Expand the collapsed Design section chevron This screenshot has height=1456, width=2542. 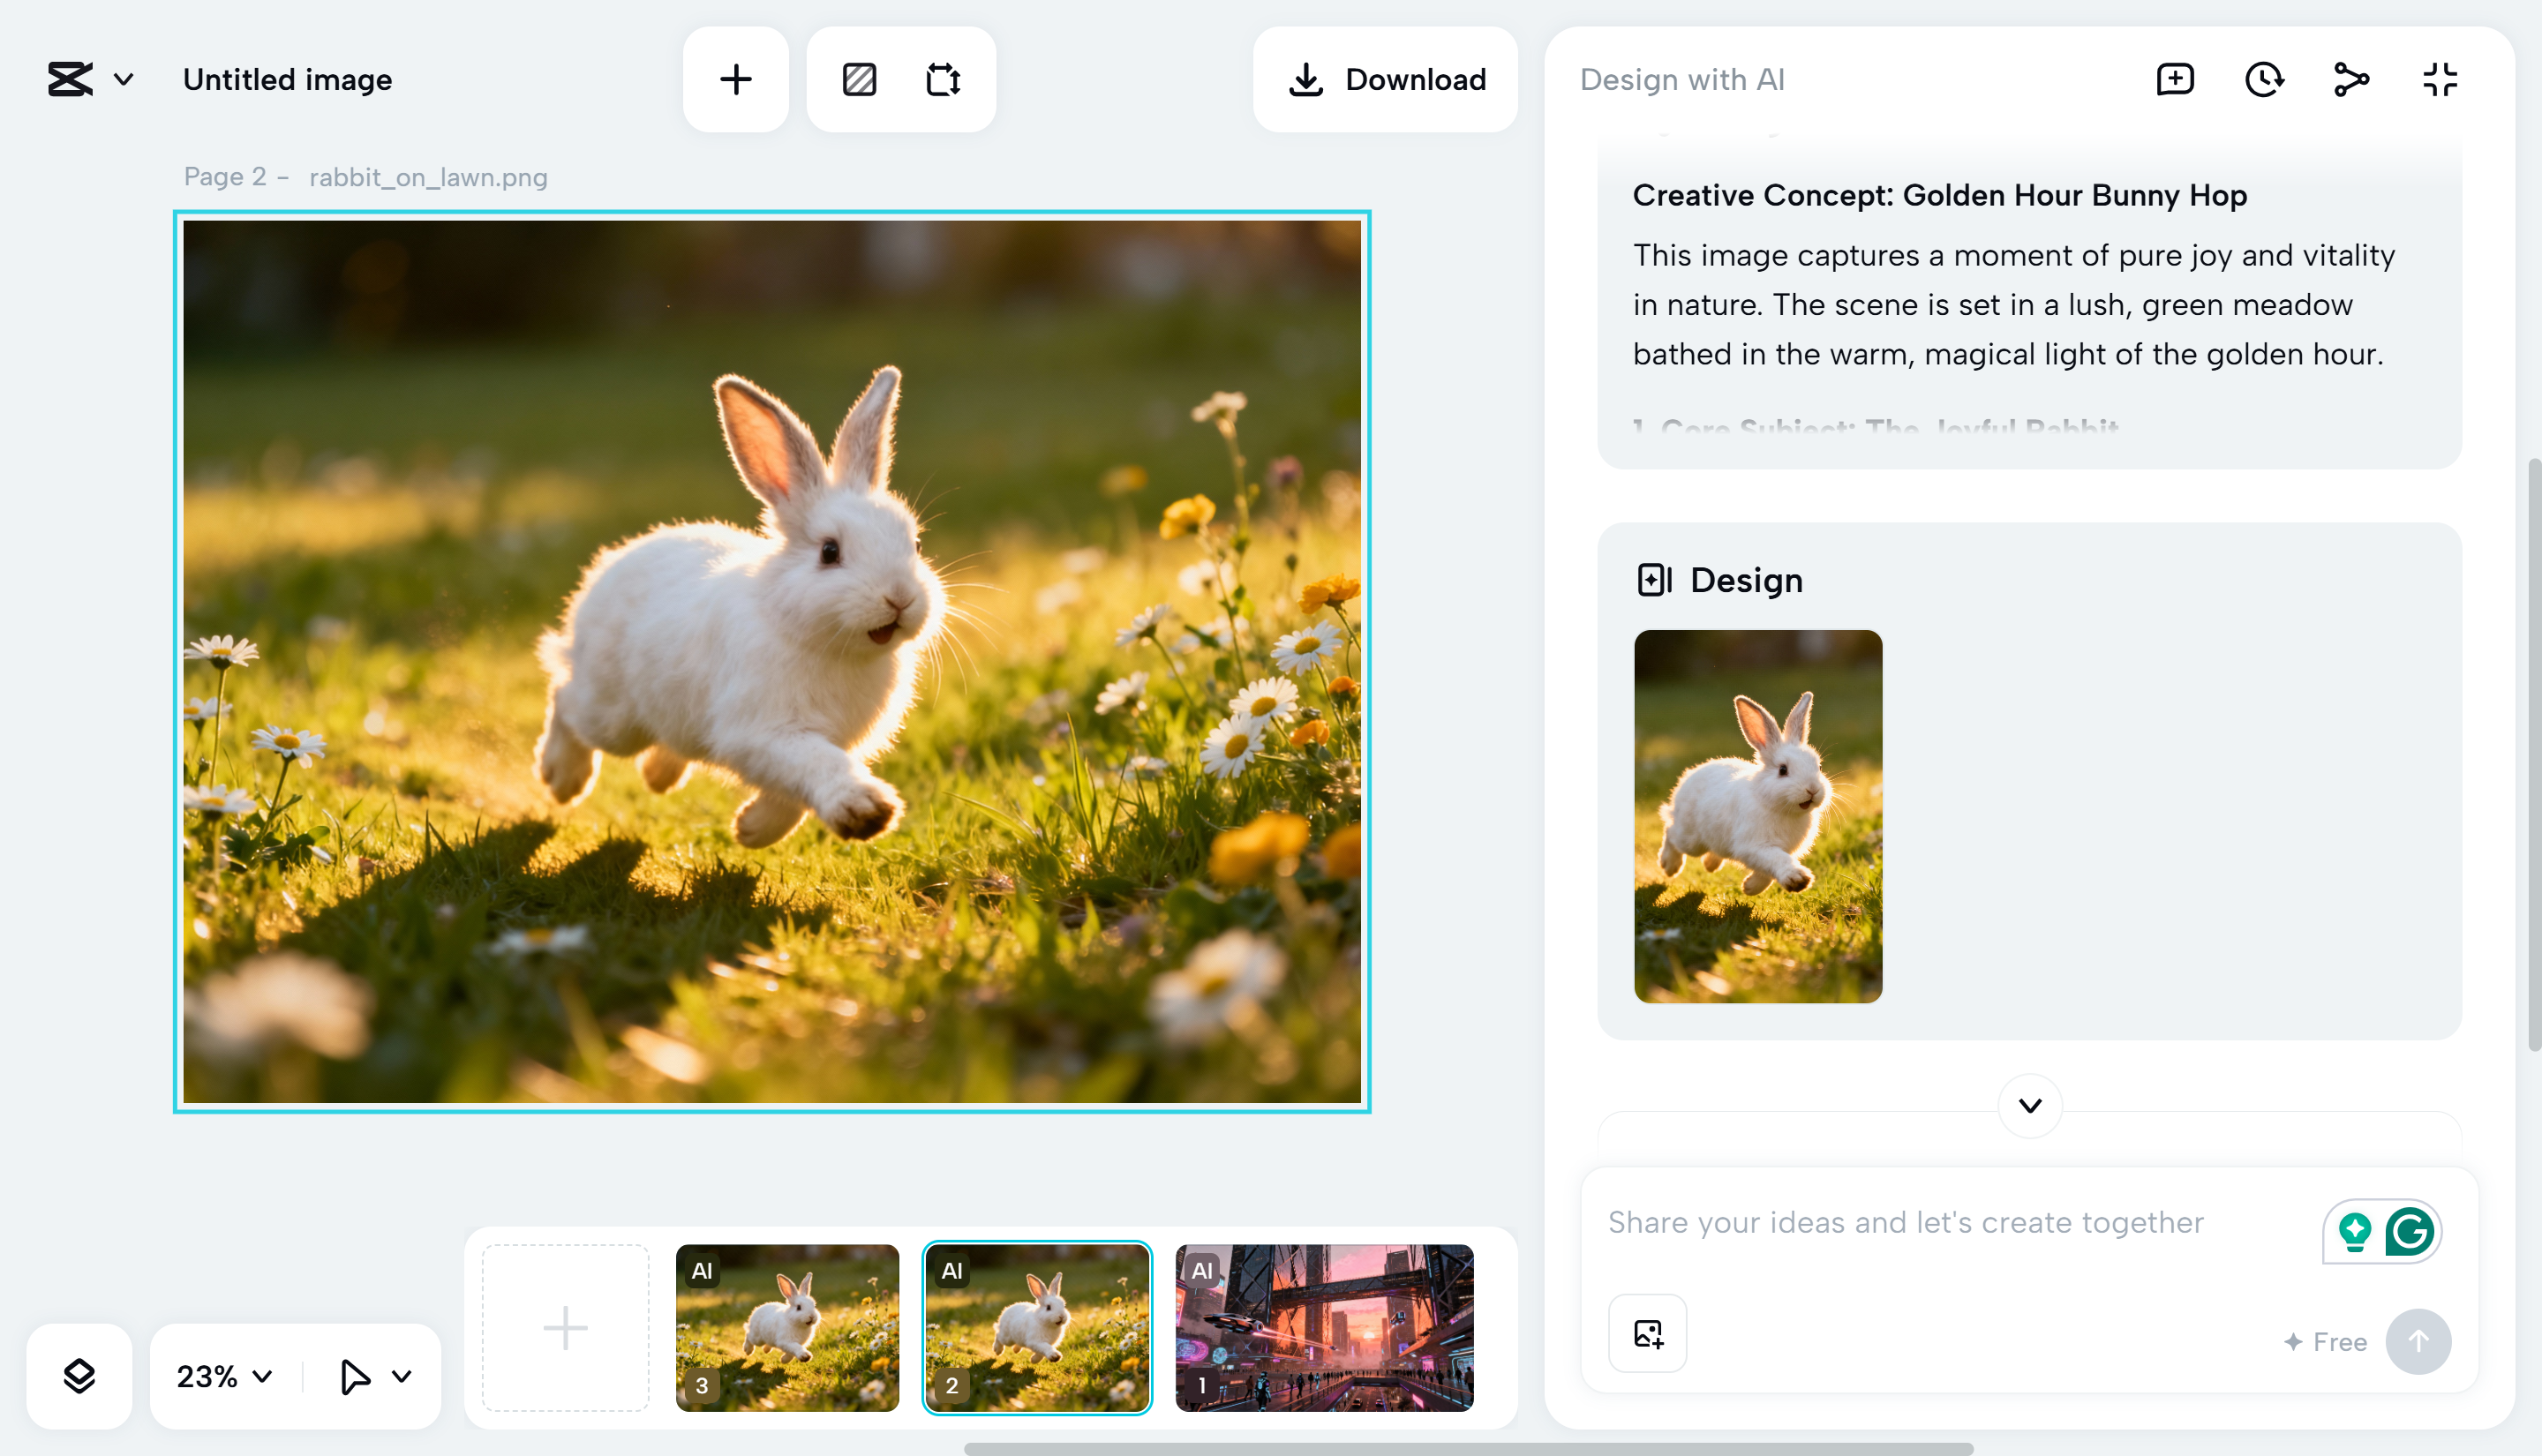click(2029, 1106)
